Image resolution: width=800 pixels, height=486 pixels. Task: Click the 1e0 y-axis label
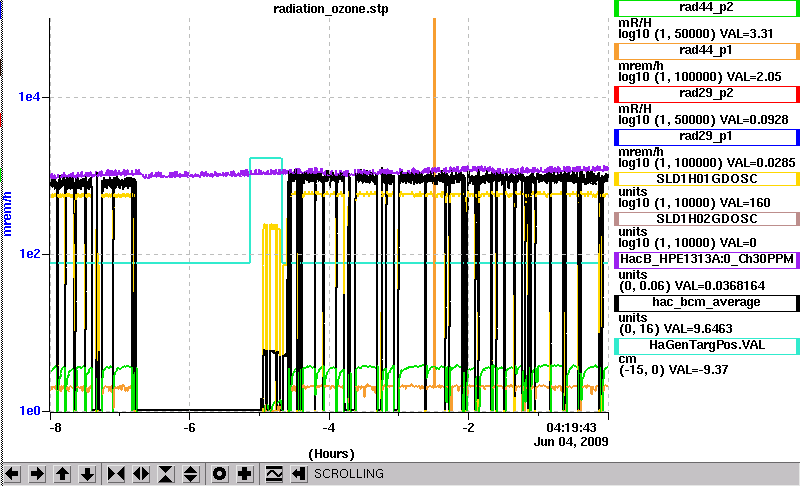[30, 411]
